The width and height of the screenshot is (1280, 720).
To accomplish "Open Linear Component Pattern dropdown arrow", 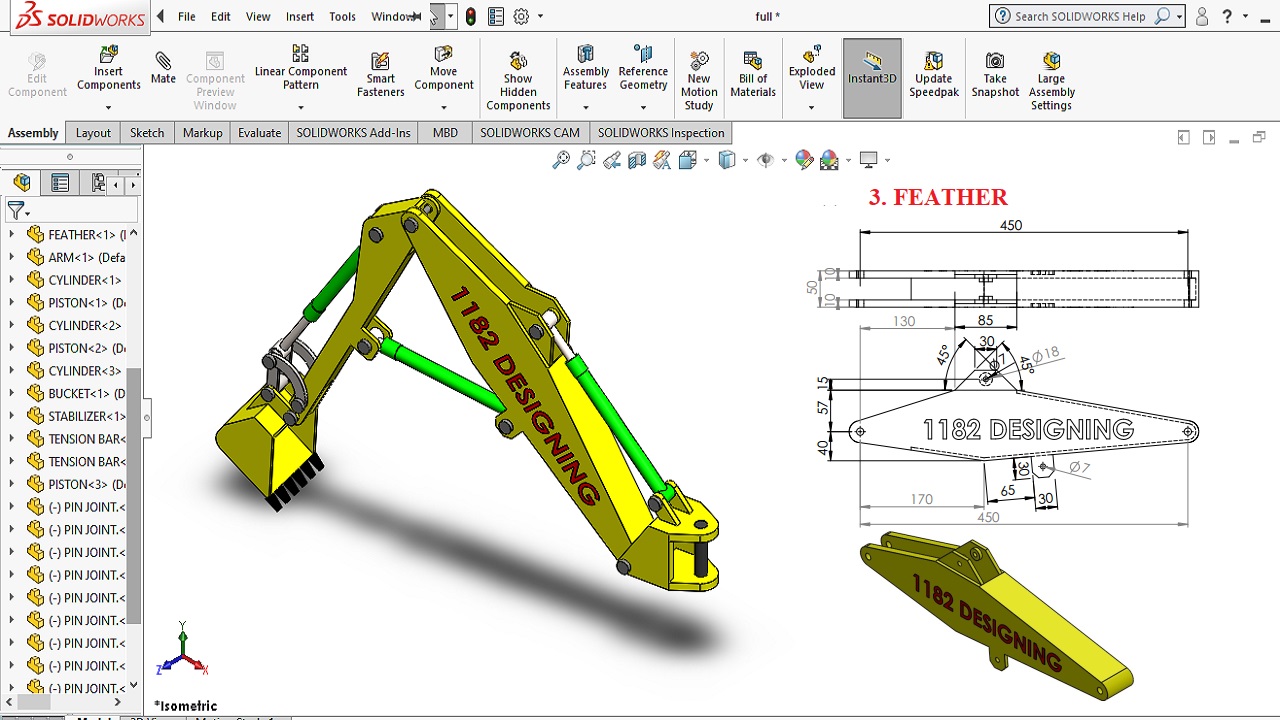I will [300, 107].
